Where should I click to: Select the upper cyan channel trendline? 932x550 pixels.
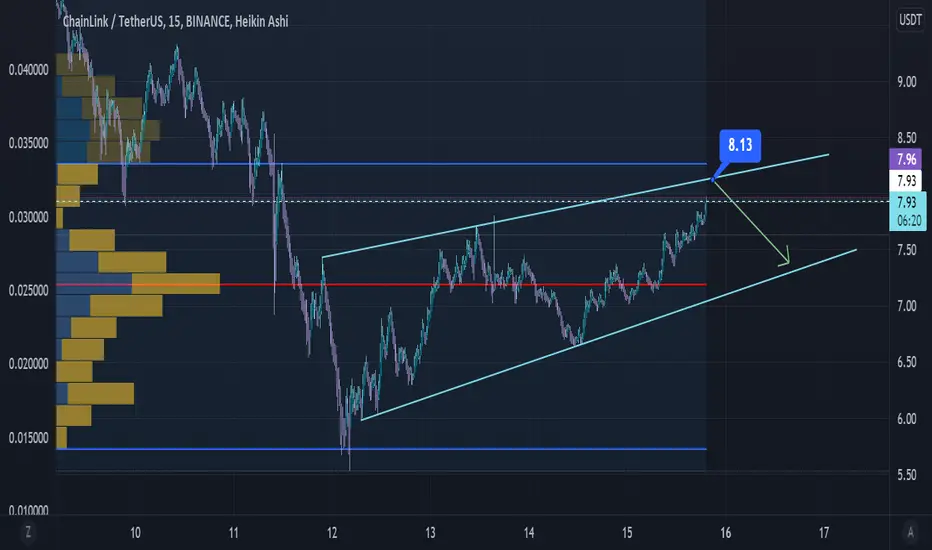tap(575, 206)
